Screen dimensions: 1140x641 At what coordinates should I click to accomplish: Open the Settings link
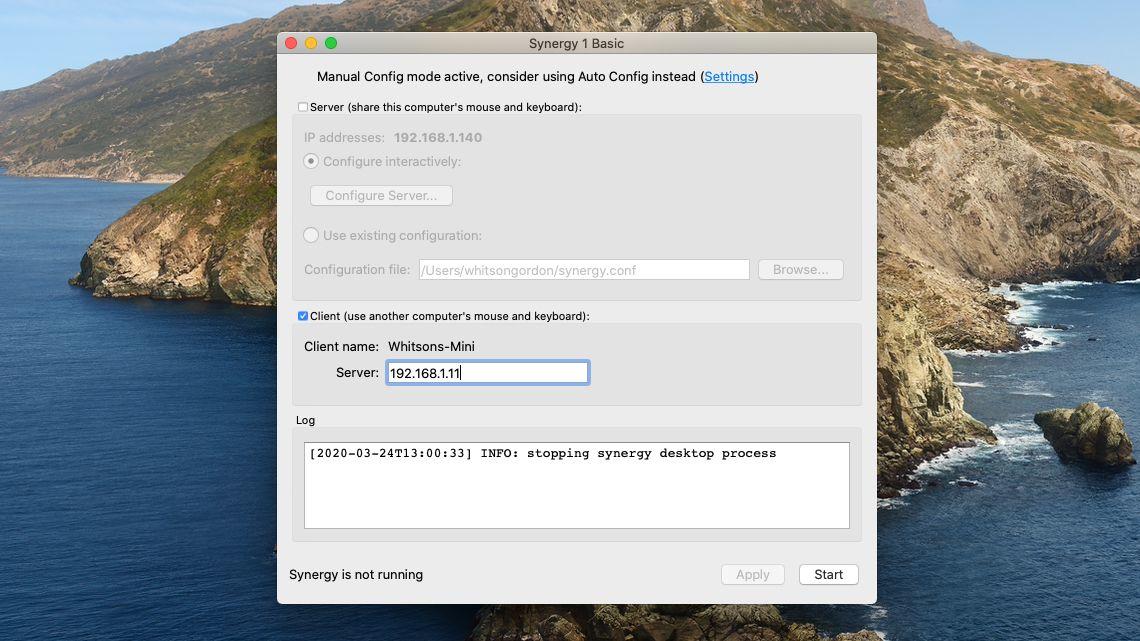728,76
